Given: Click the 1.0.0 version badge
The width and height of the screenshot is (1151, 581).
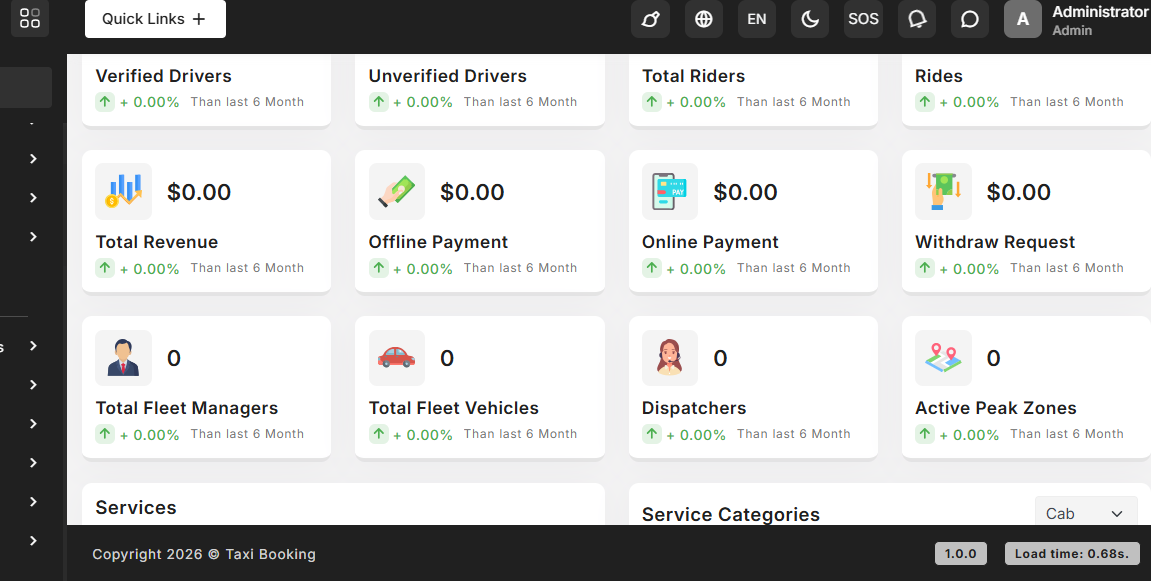Looking at the screenshot, I should (960, 554).
